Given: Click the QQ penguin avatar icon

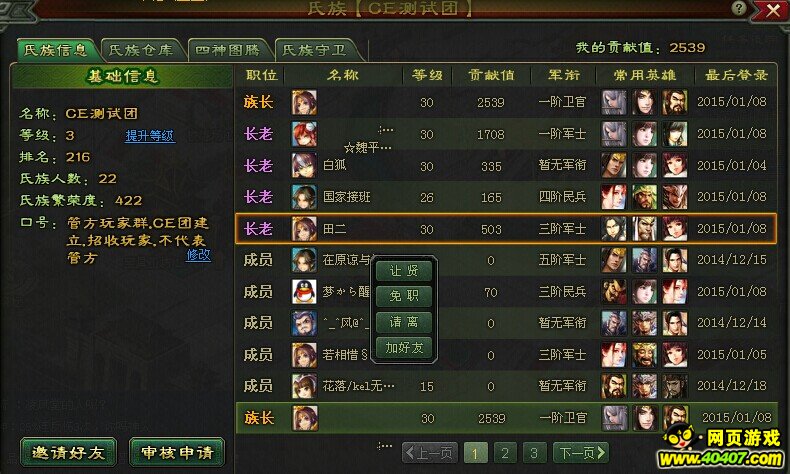Looking at the screenshot, I should [304, 292].
